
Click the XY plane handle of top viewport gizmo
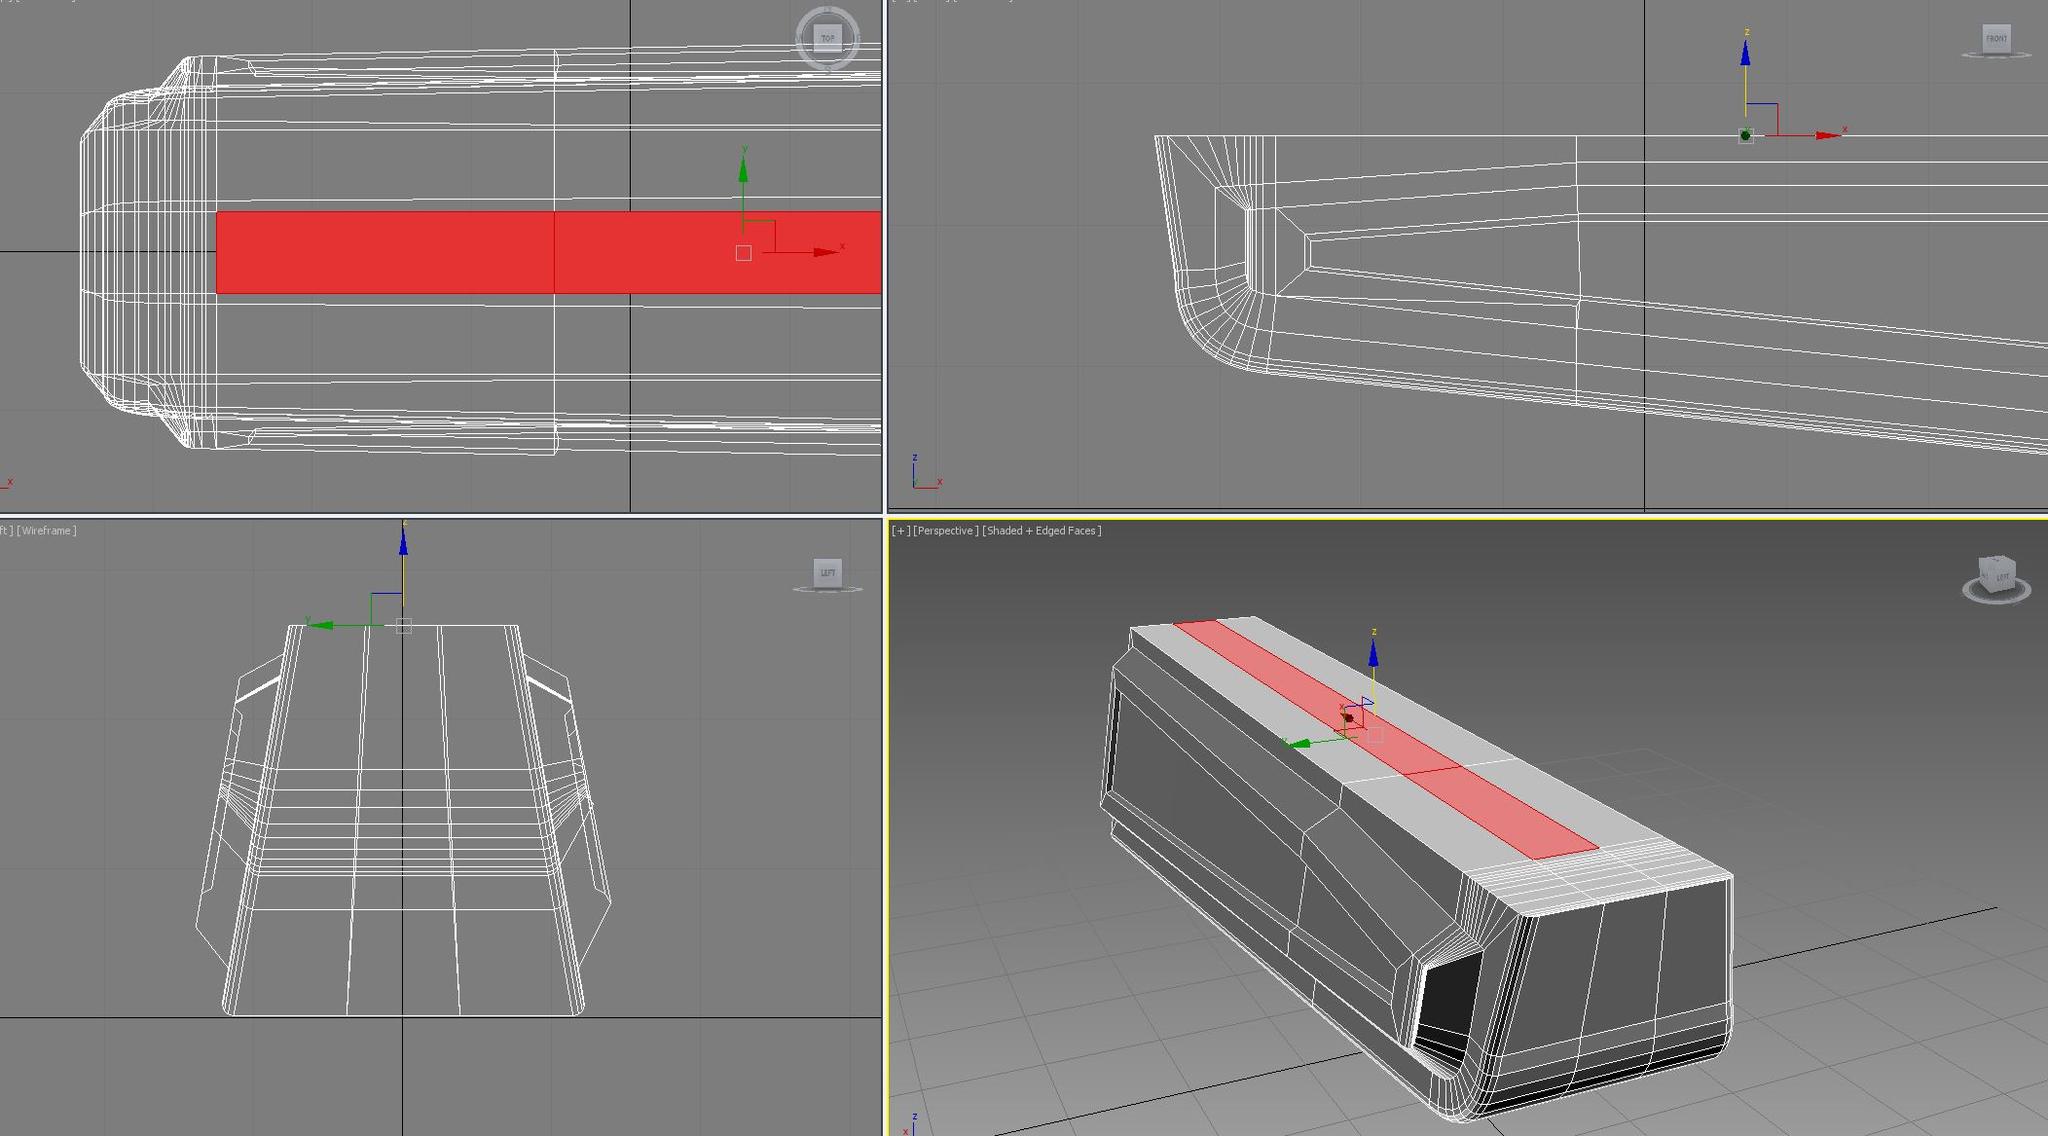pos(759,236)
